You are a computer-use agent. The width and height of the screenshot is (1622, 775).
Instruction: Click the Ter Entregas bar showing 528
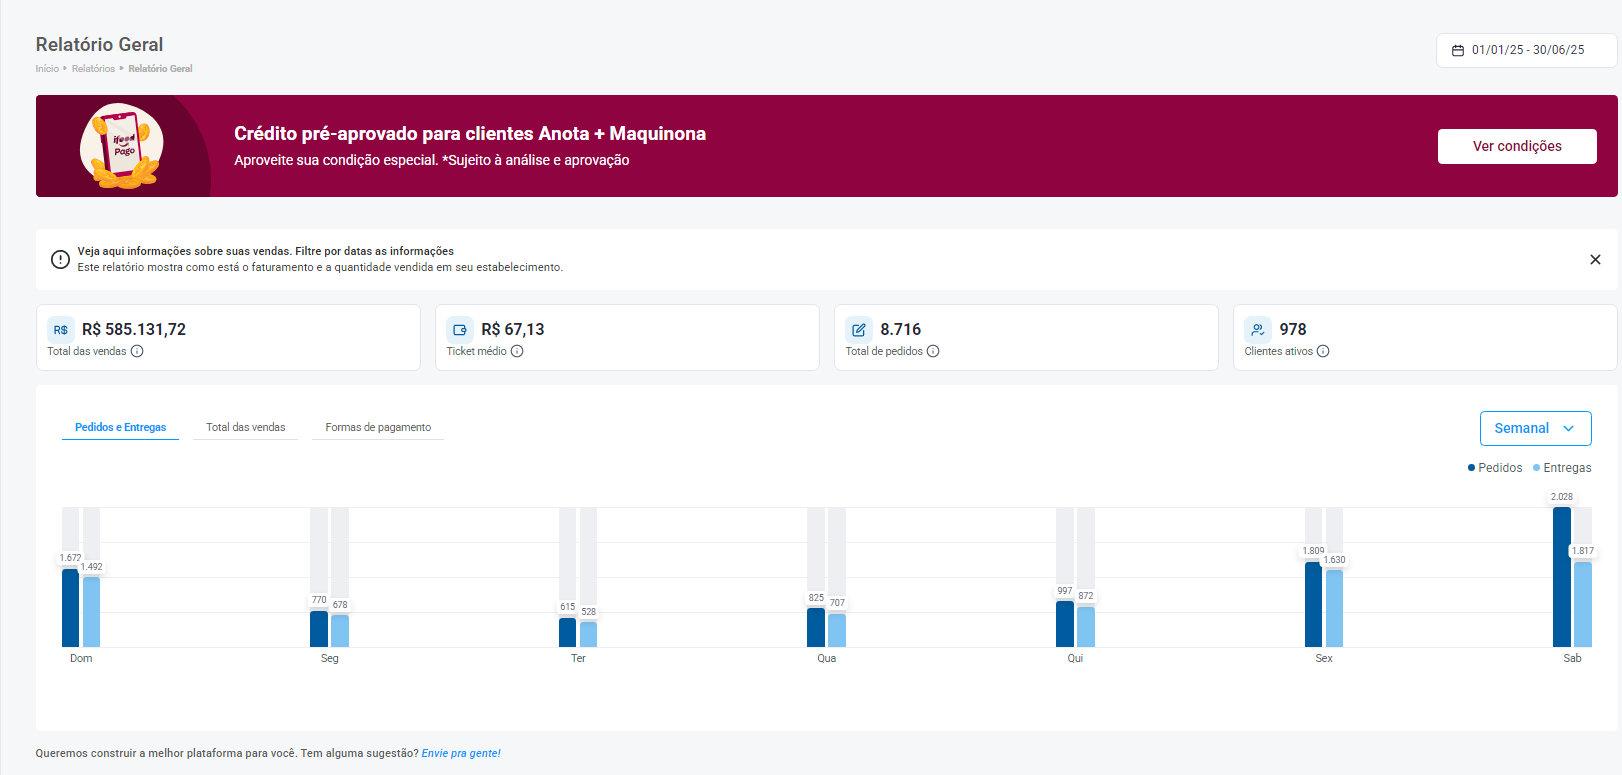588,634
